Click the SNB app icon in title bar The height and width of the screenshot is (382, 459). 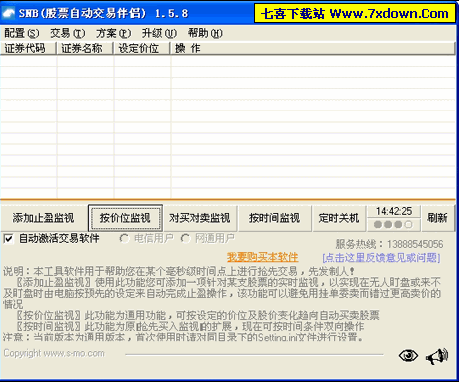coord(8,13)
